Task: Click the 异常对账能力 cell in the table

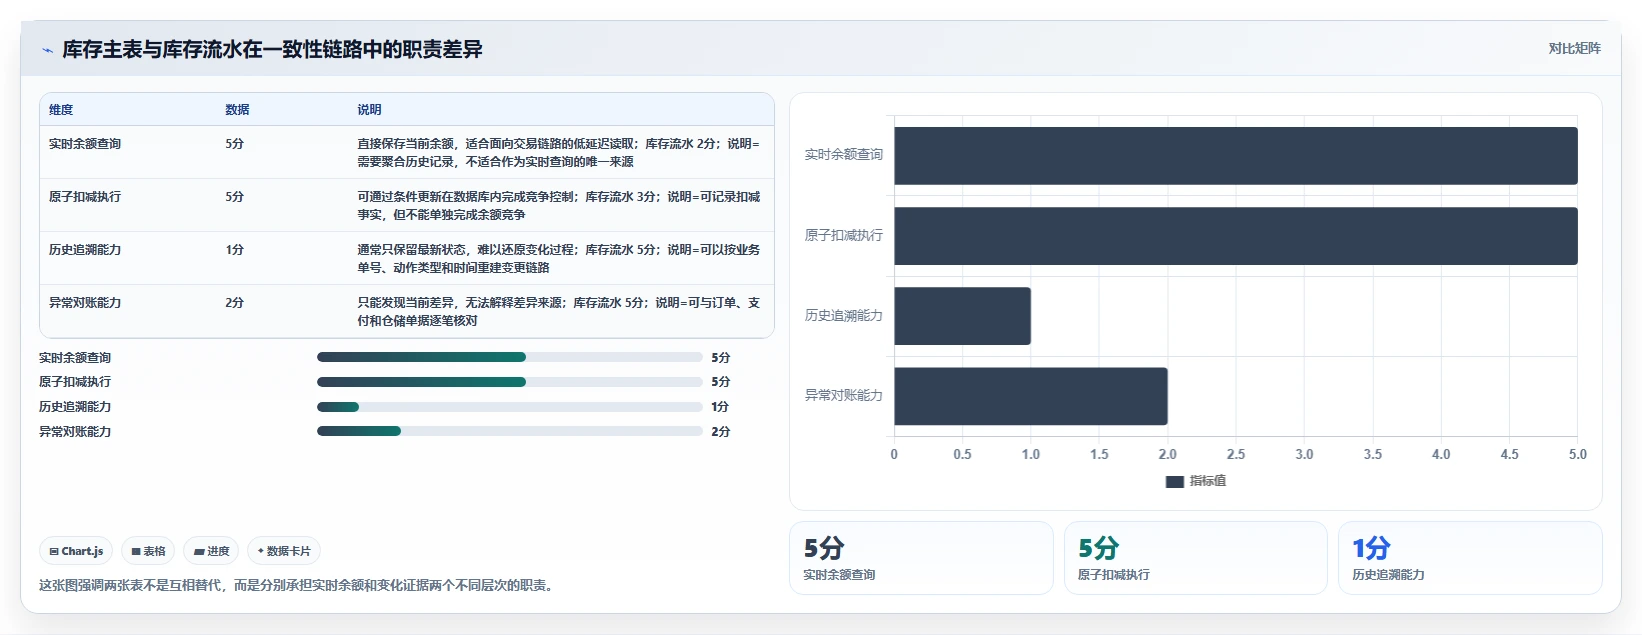Action: coord(85,303)
